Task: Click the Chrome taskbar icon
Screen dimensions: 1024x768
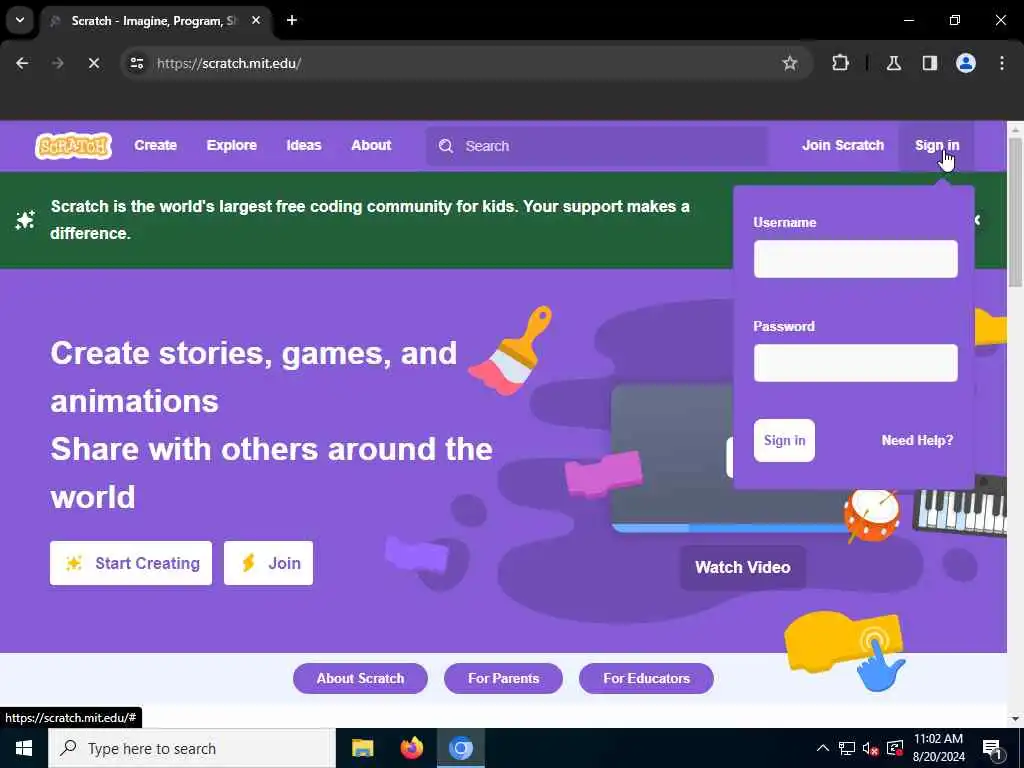Action: (x=460, y=748)
